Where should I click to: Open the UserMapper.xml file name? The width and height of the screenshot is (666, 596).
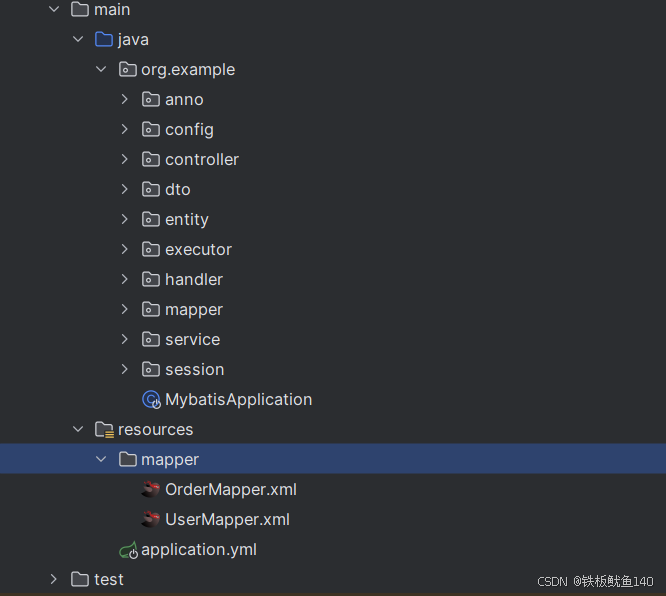(227, 520)
